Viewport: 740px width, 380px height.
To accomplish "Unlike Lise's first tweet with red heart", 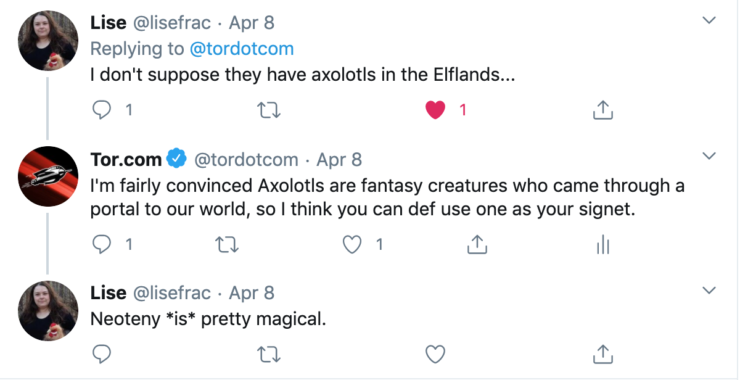I will tap(435, 110).
